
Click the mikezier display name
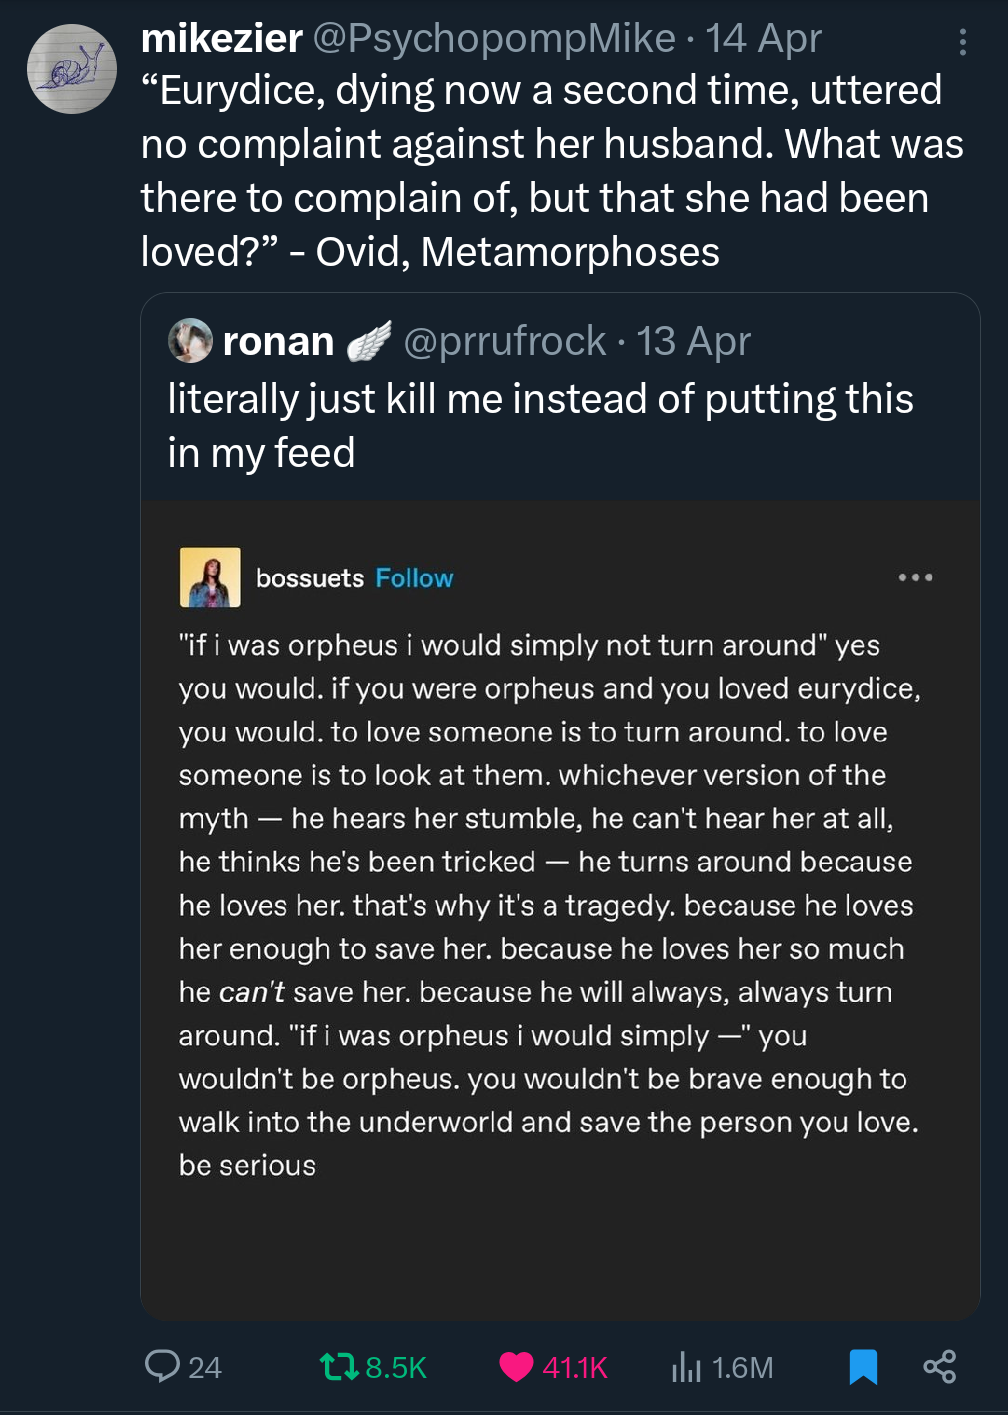coord(222,39)
